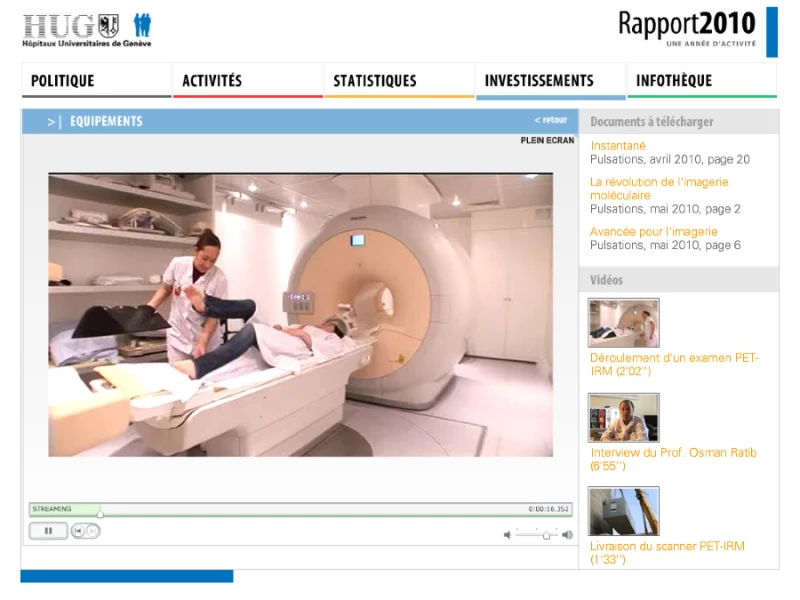Image resolution: width=800 pixels, height=600 pixels.
Task: Click 'Pulsations, mai 2010, page 6' text
Action: tap(665, 245)
